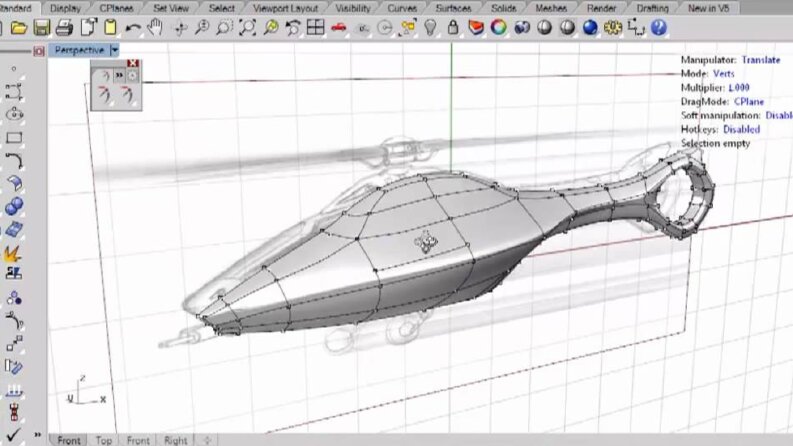Click the Zoom Extents icon

coord(247,28)
